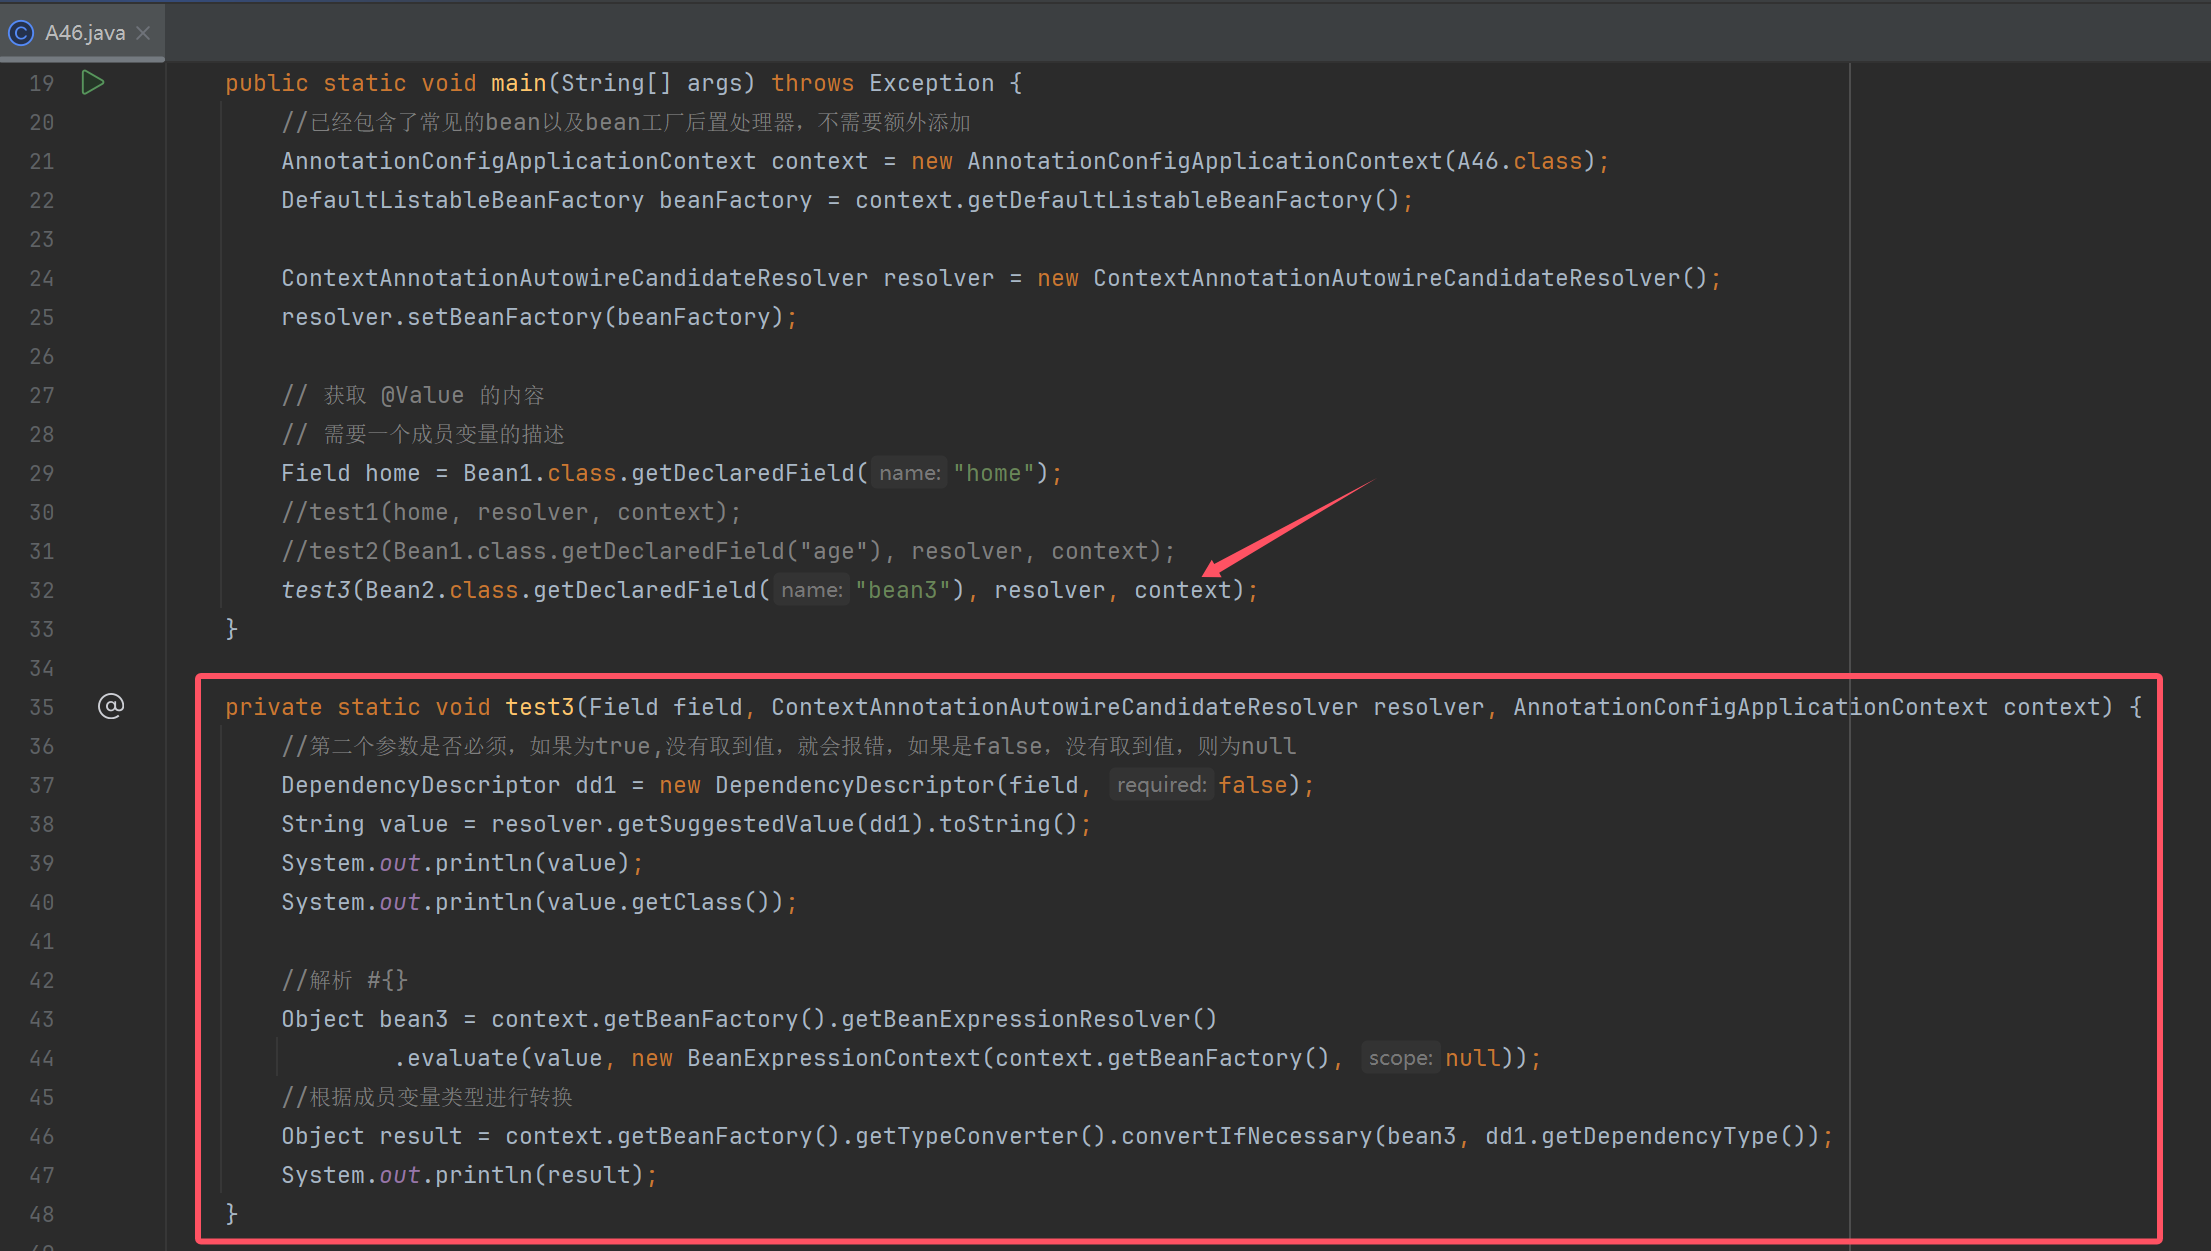Click the 'required:' parameter hint on line 37

coord(1161,785)
